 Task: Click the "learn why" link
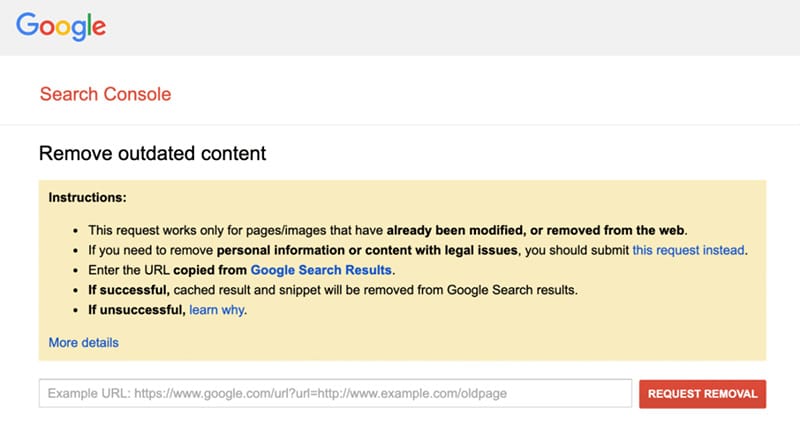pyautogui.click(x=217, y=310)
